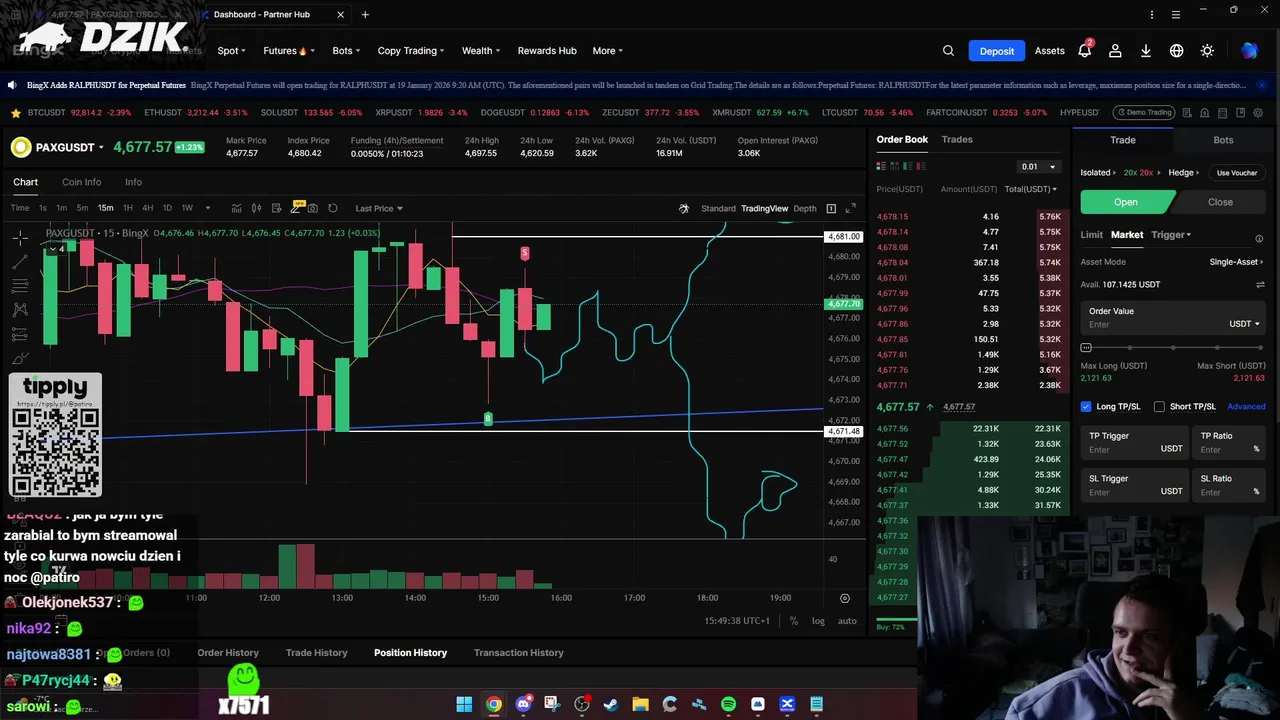The image size is (1280, 720).
Task: Select the Close position toggle
Action: pyautogui.click(x=1220, y=202)
